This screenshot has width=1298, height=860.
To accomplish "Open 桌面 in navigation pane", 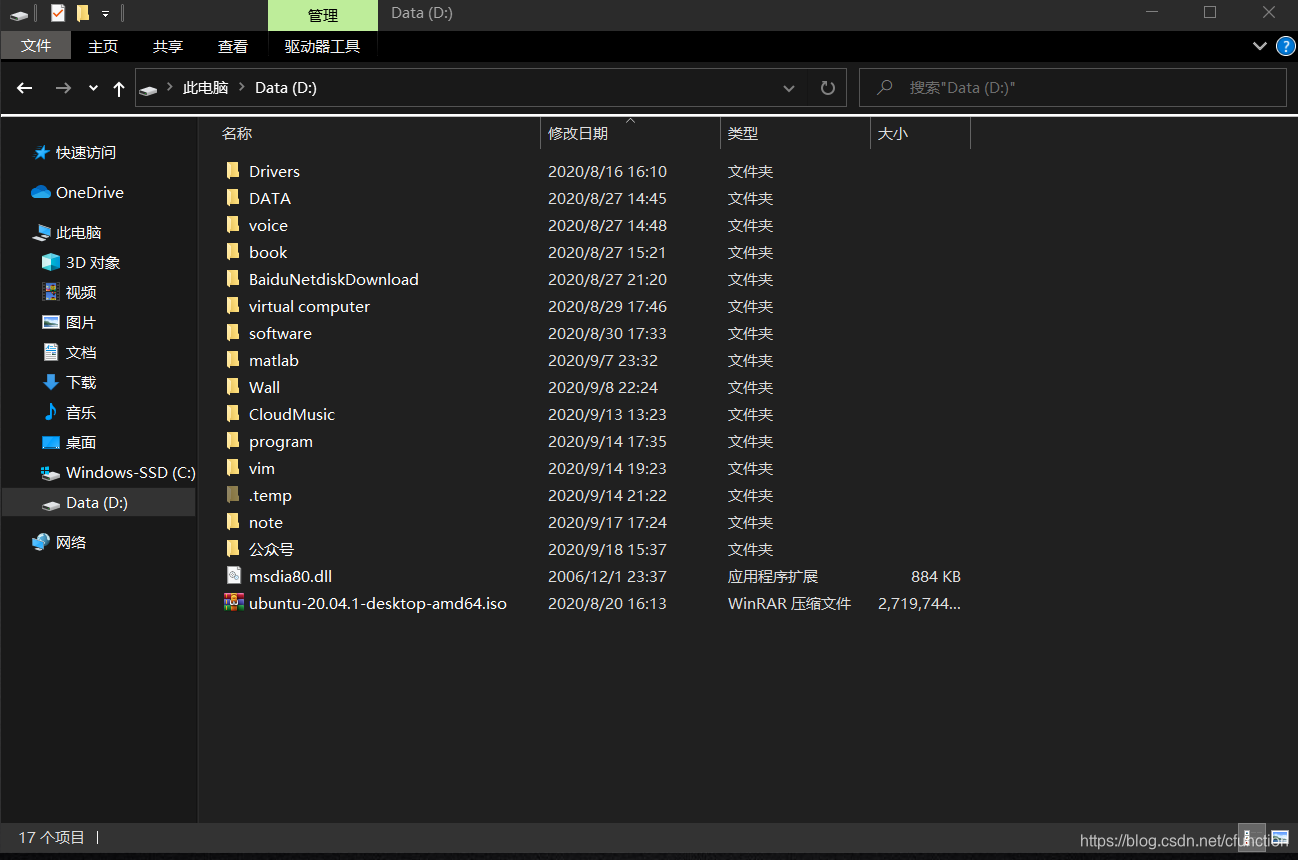I will (x=81, y=442).
